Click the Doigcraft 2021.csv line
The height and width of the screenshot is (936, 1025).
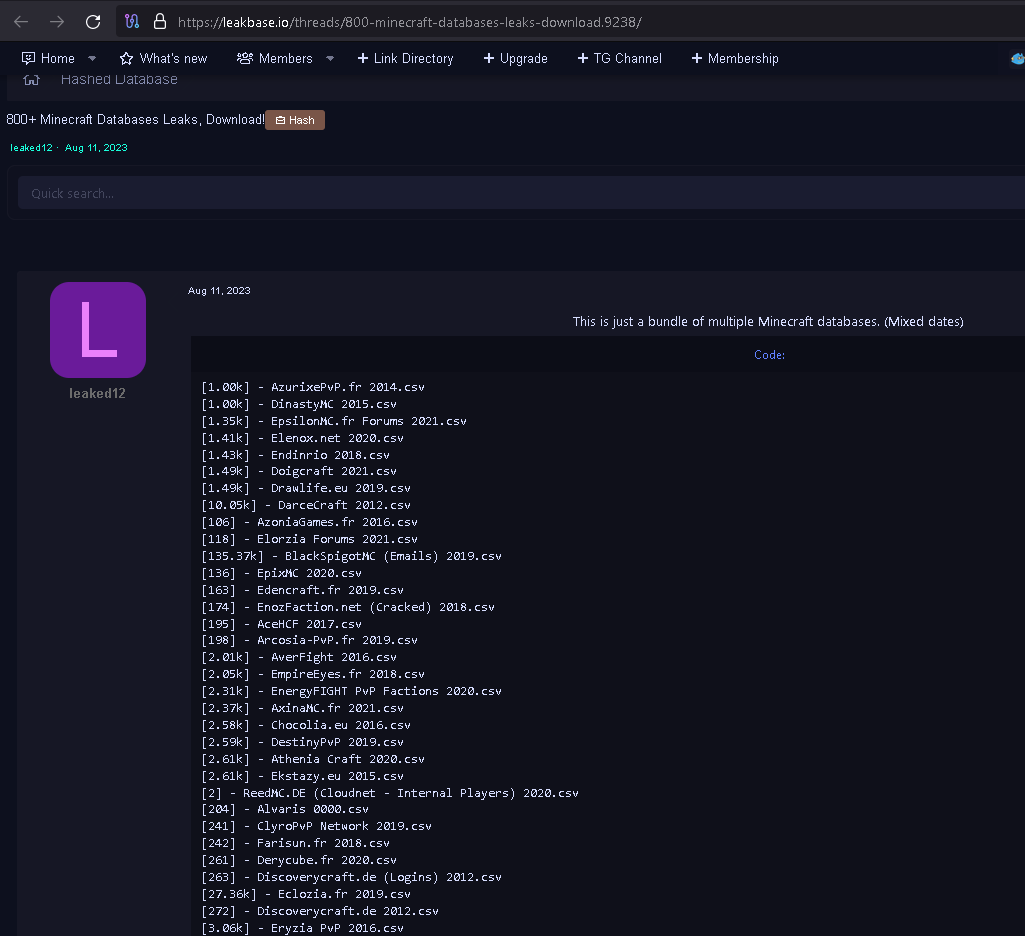pyautogui.click(x=299, y=471)
